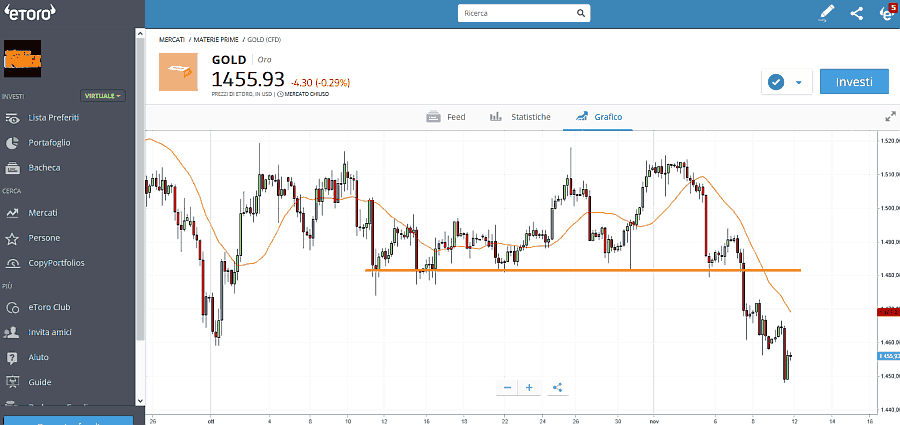Open the dropdown arrow beside the checkmark
Viewport: 900px width, 425px height.
tap(798, 82)
